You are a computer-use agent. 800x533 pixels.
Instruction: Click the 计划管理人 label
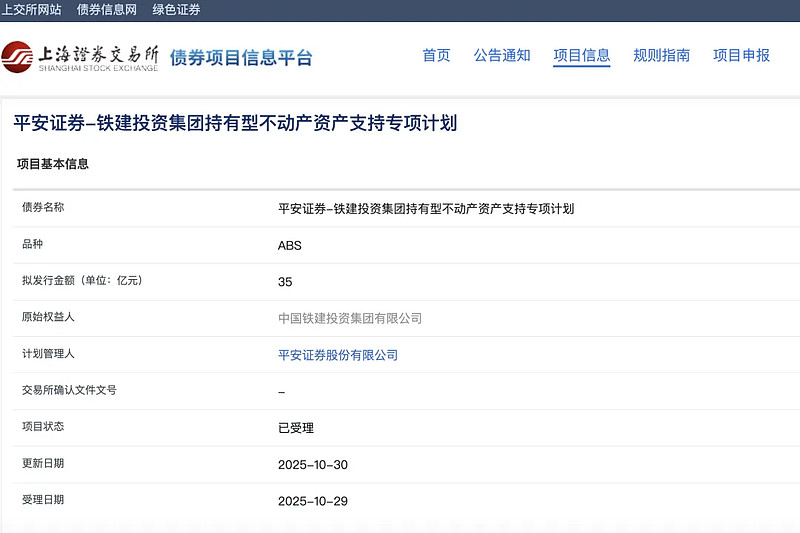tap(48, 353)
